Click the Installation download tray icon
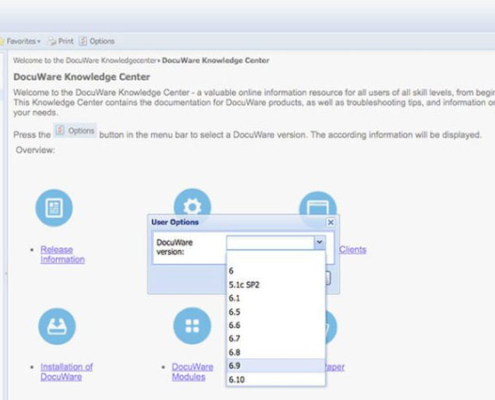Viewport: 495px width, 400px height. 57,326
